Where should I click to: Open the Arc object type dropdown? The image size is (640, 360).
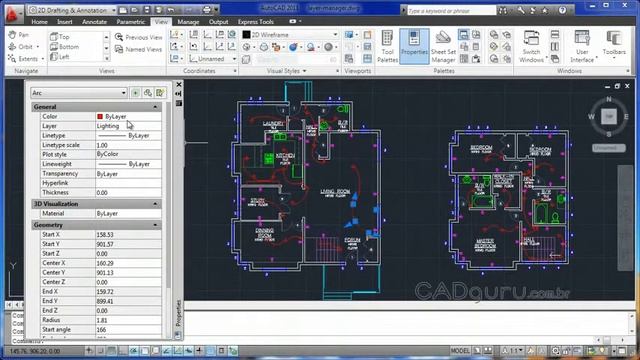coord(78,93)
